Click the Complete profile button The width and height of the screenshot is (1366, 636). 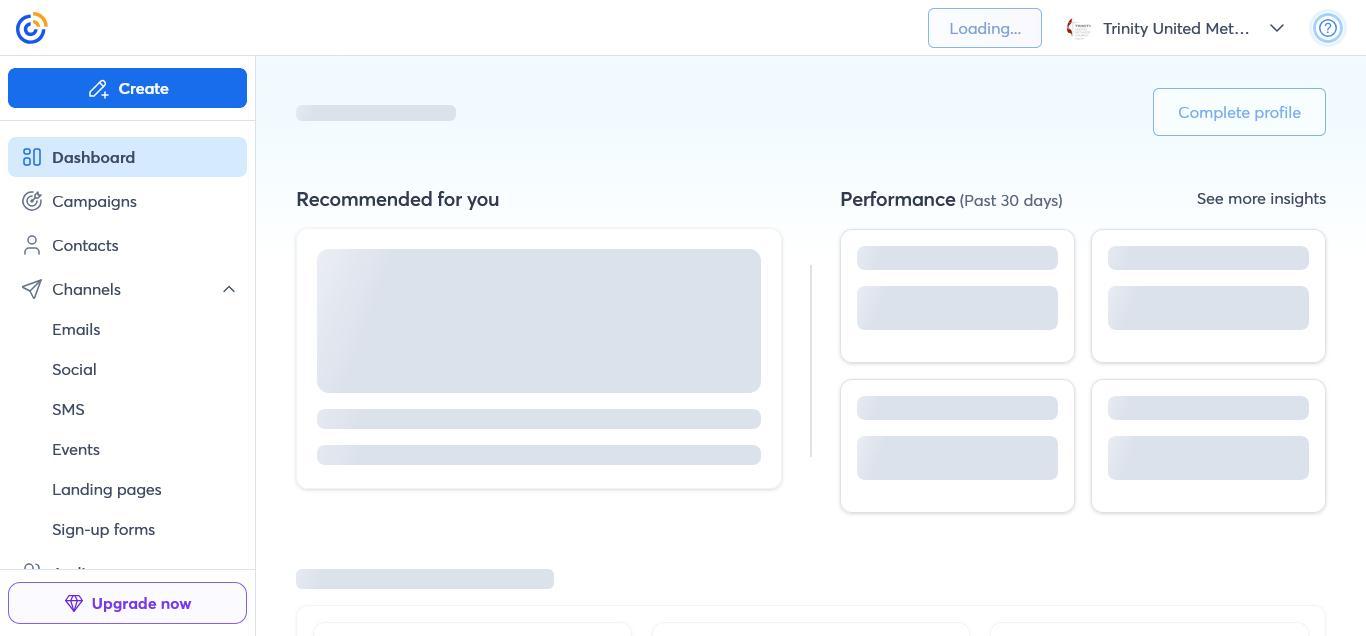coord(1239,112)
